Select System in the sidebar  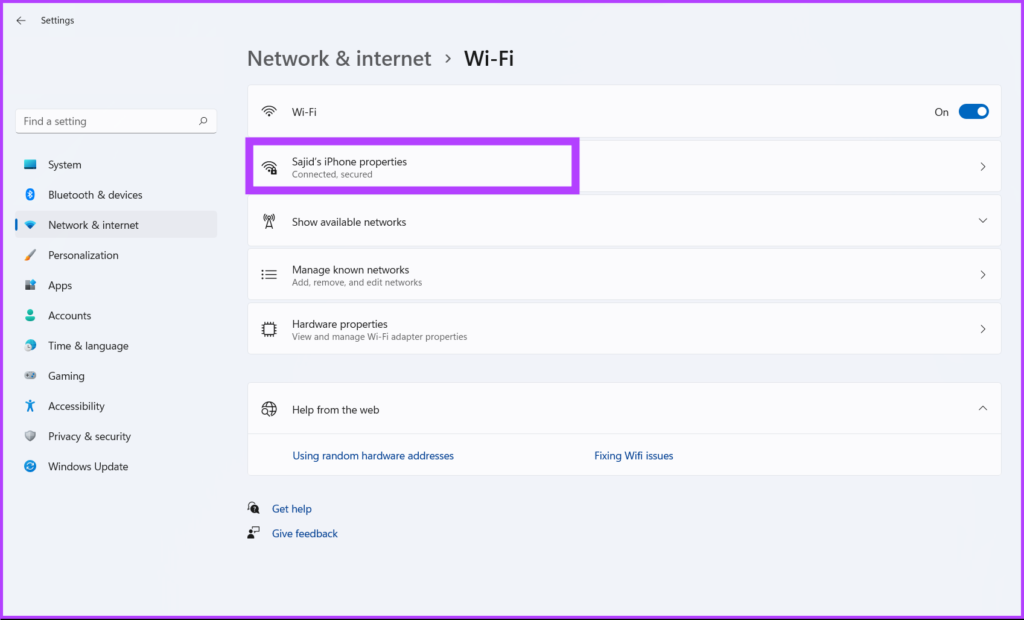point(65,165)
